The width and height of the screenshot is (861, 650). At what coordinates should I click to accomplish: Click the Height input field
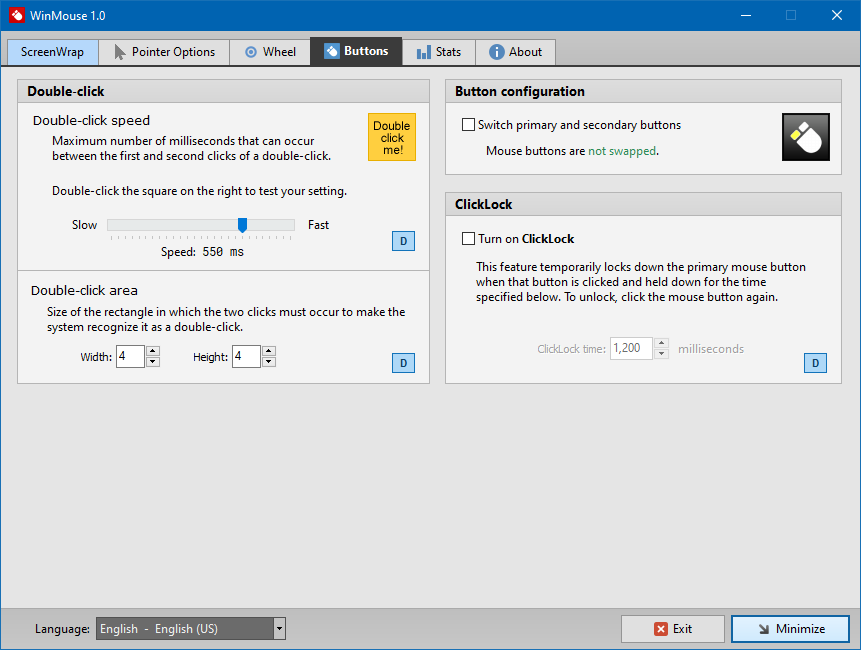[246, 357]
